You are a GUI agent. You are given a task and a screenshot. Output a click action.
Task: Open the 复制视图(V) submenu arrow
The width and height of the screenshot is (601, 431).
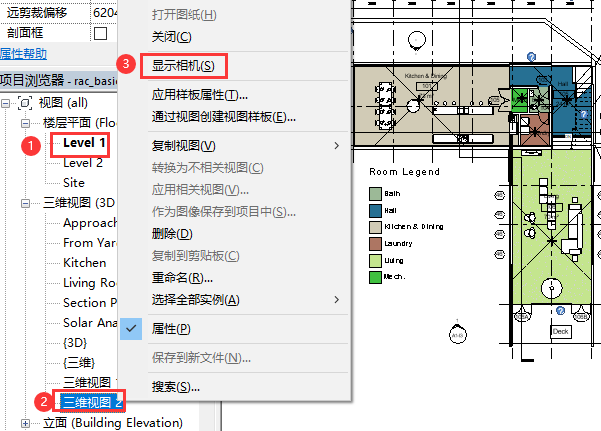337,146
